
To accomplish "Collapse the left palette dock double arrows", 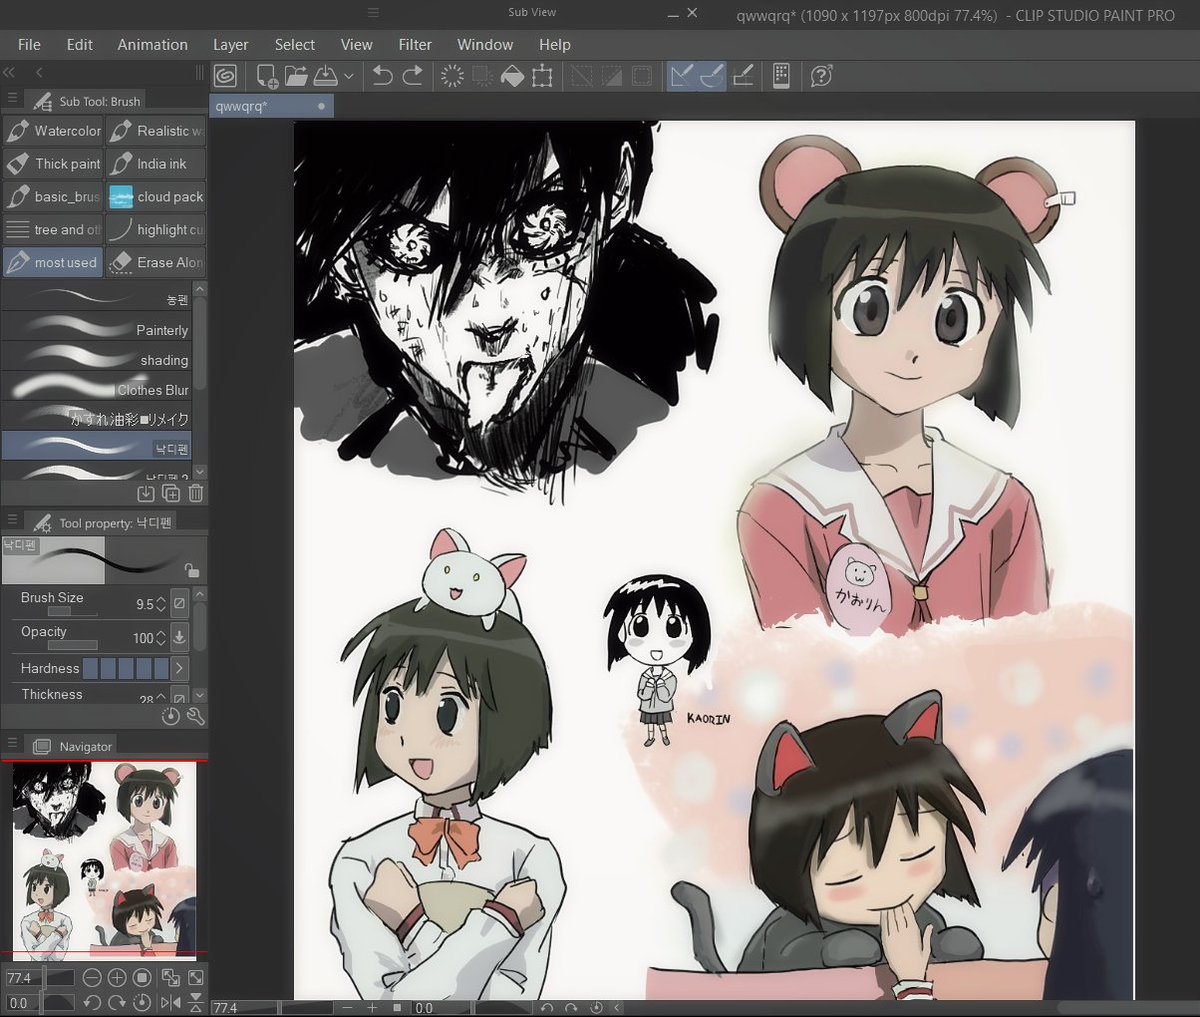I will pyautogui.click(x=9, y=72).
